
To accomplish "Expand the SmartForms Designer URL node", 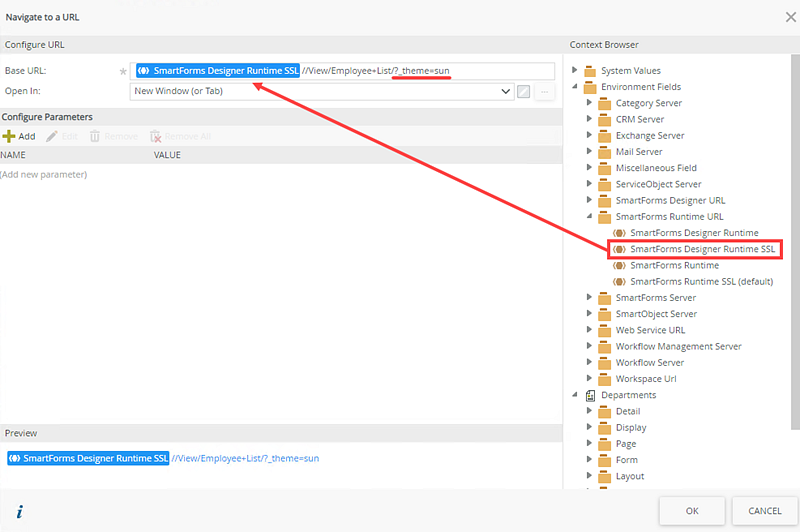I will pos(589,200).
